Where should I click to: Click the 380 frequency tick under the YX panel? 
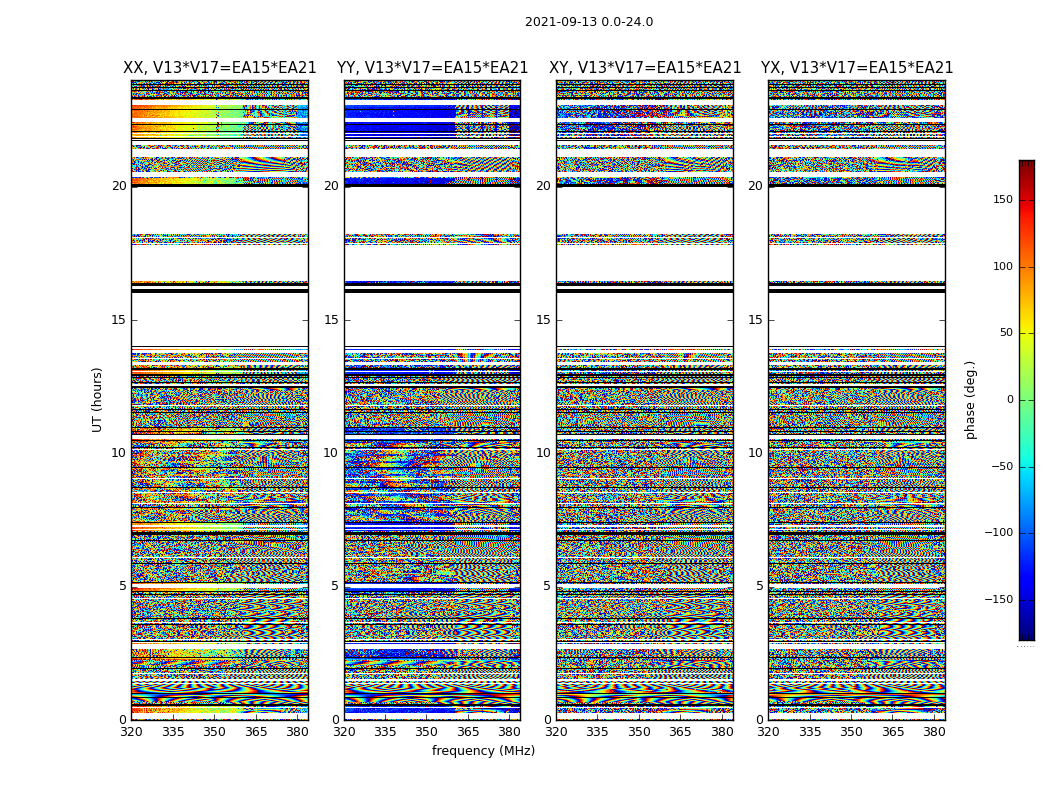point(934,732)
